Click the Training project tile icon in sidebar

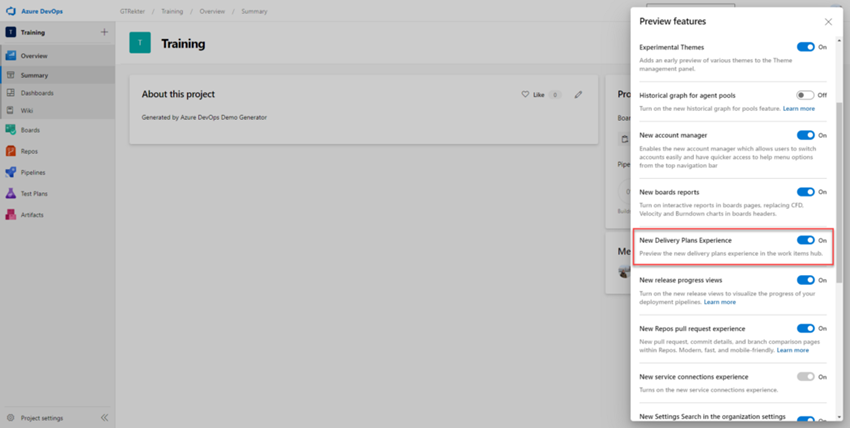pos(10,32)
